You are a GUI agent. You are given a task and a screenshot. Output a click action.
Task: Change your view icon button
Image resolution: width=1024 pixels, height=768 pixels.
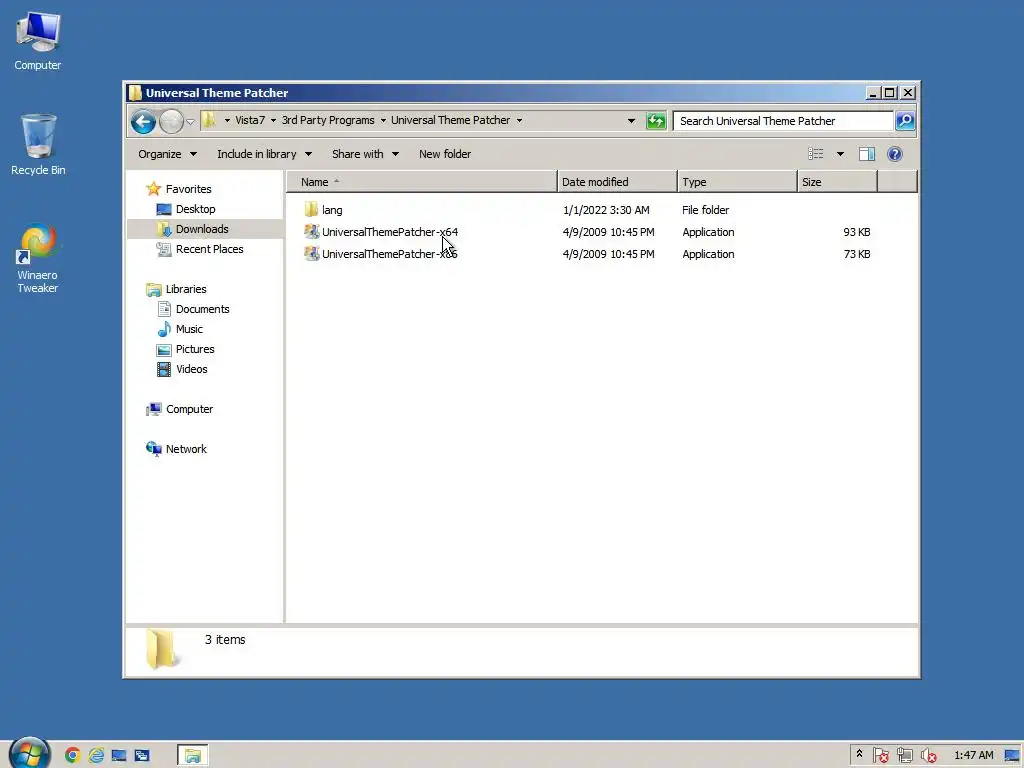pos(816,154)
